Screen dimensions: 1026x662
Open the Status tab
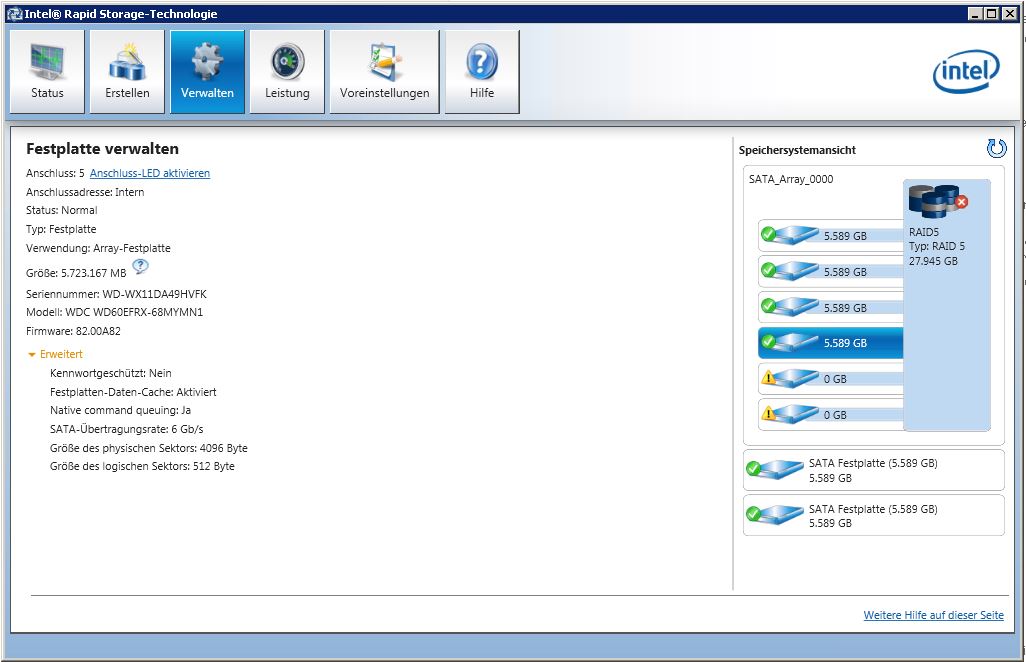47,72
